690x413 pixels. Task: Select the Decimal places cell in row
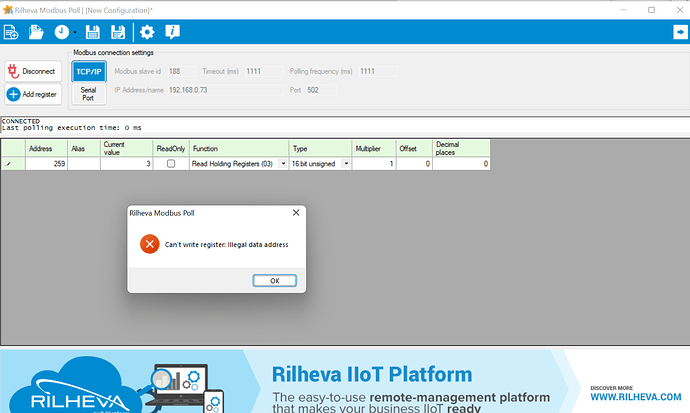tap(461, 164)
